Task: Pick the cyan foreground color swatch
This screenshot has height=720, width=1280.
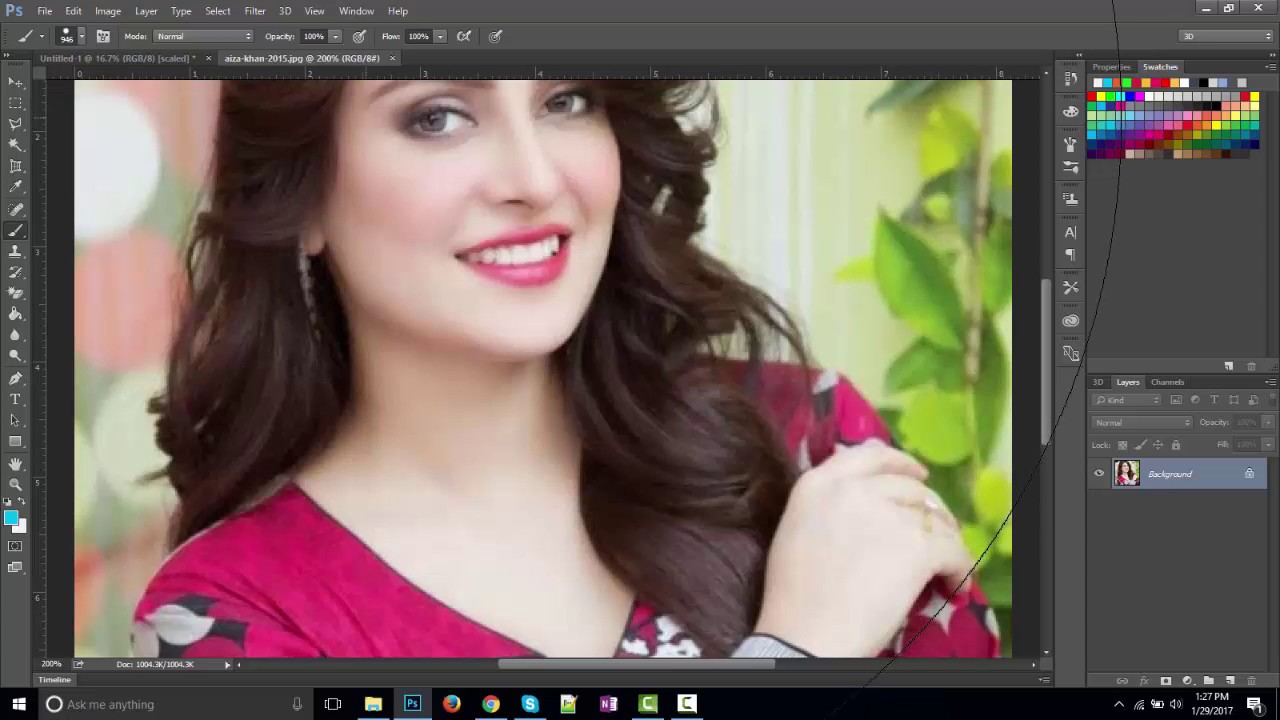Action: (x=10, y=518)
